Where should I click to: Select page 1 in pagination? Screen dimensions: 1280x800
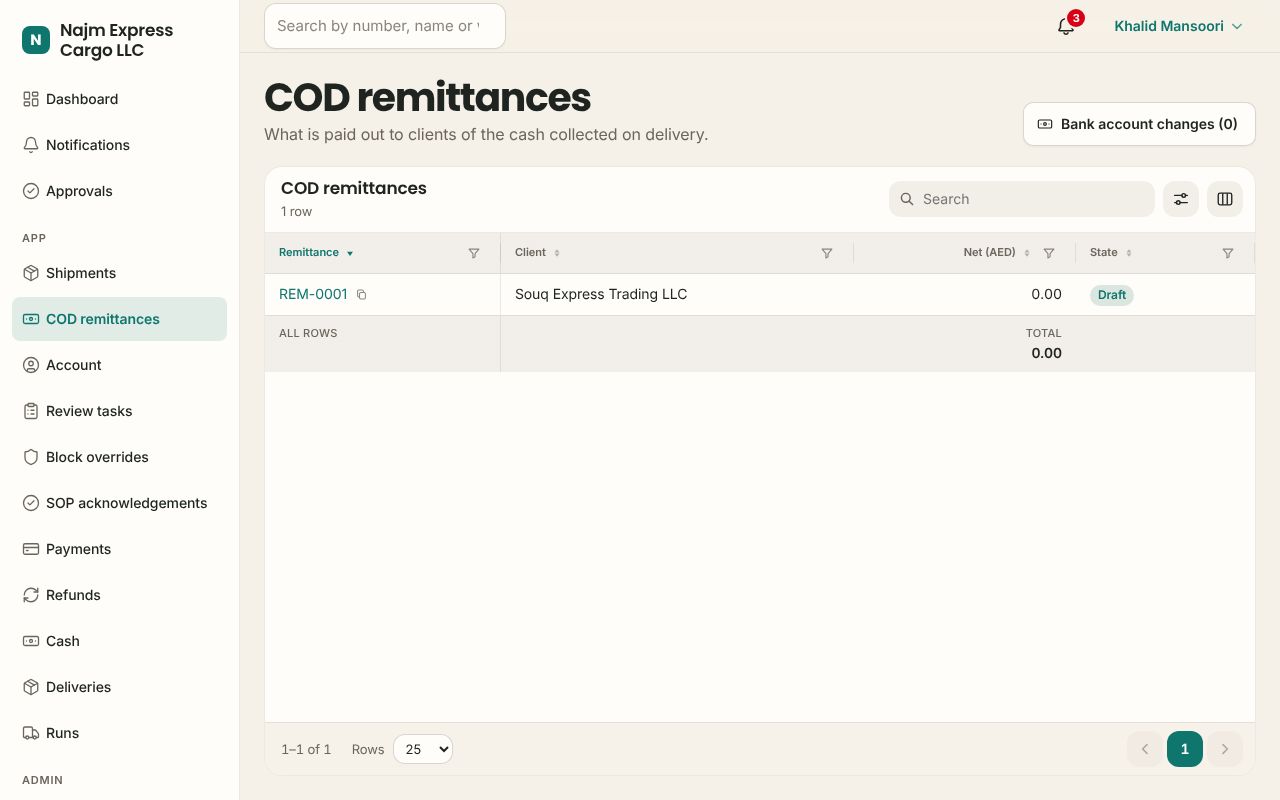(x=1185, y=749)
